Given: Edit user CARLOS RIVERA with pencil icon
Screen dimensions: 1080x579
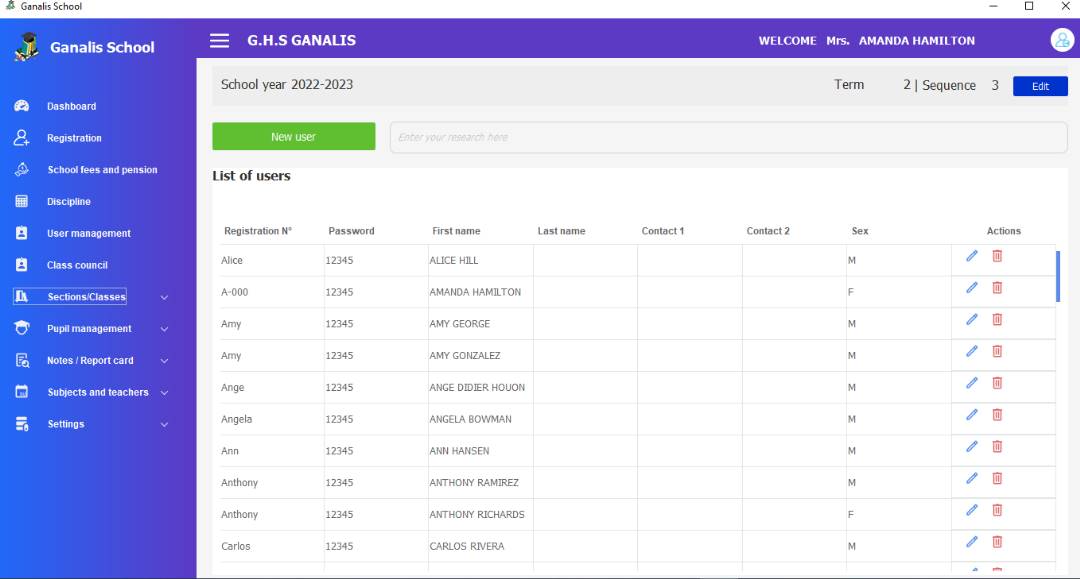Looking at the screenshot, I should pos(972,542).
